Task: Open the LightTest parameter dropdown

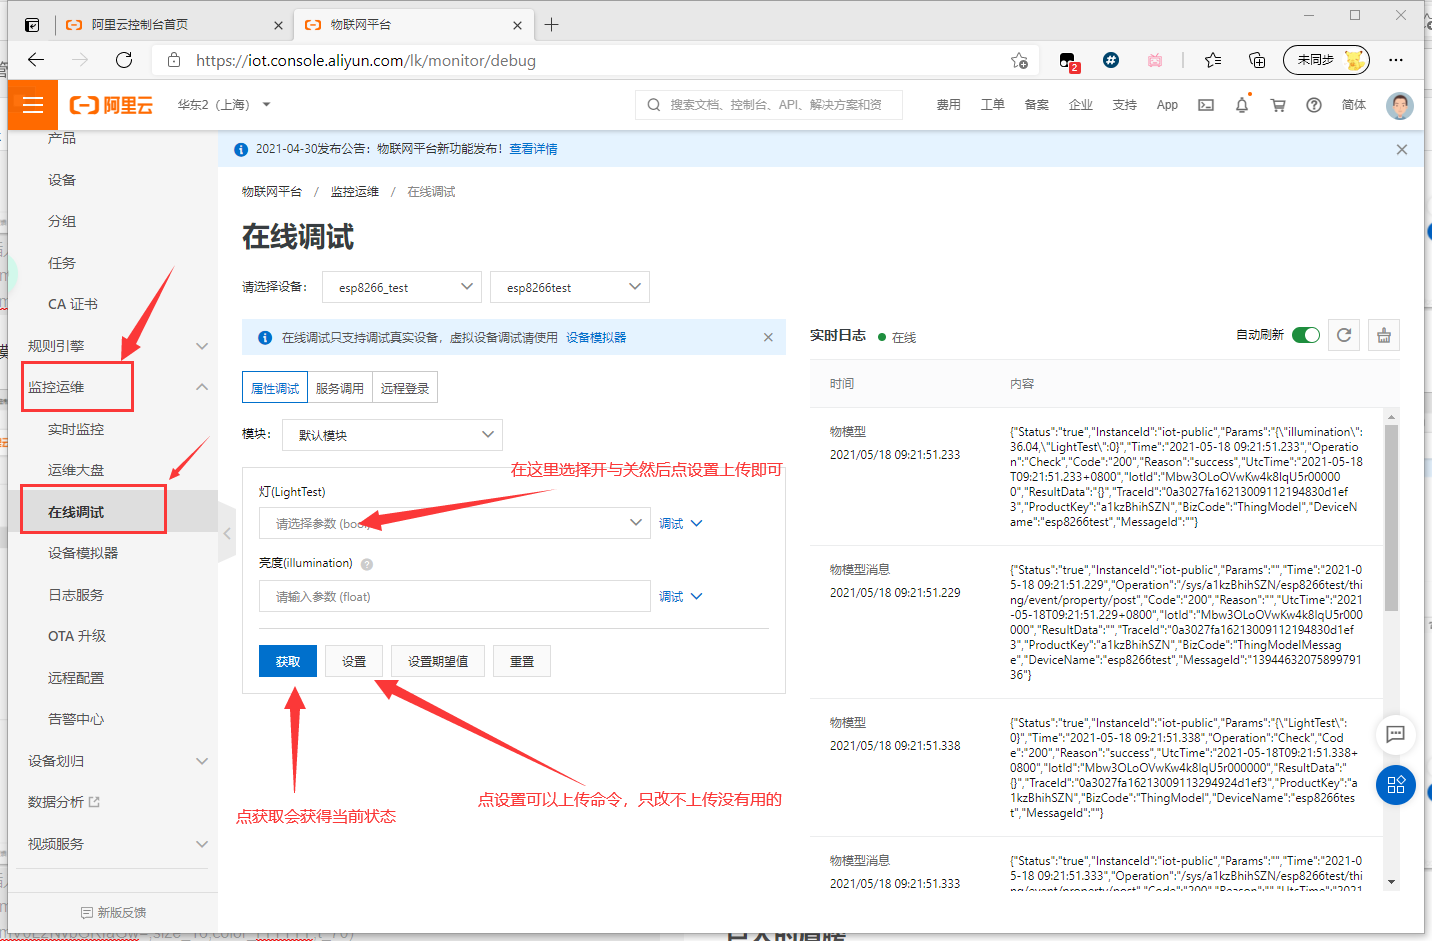Action: click(455, 523)
